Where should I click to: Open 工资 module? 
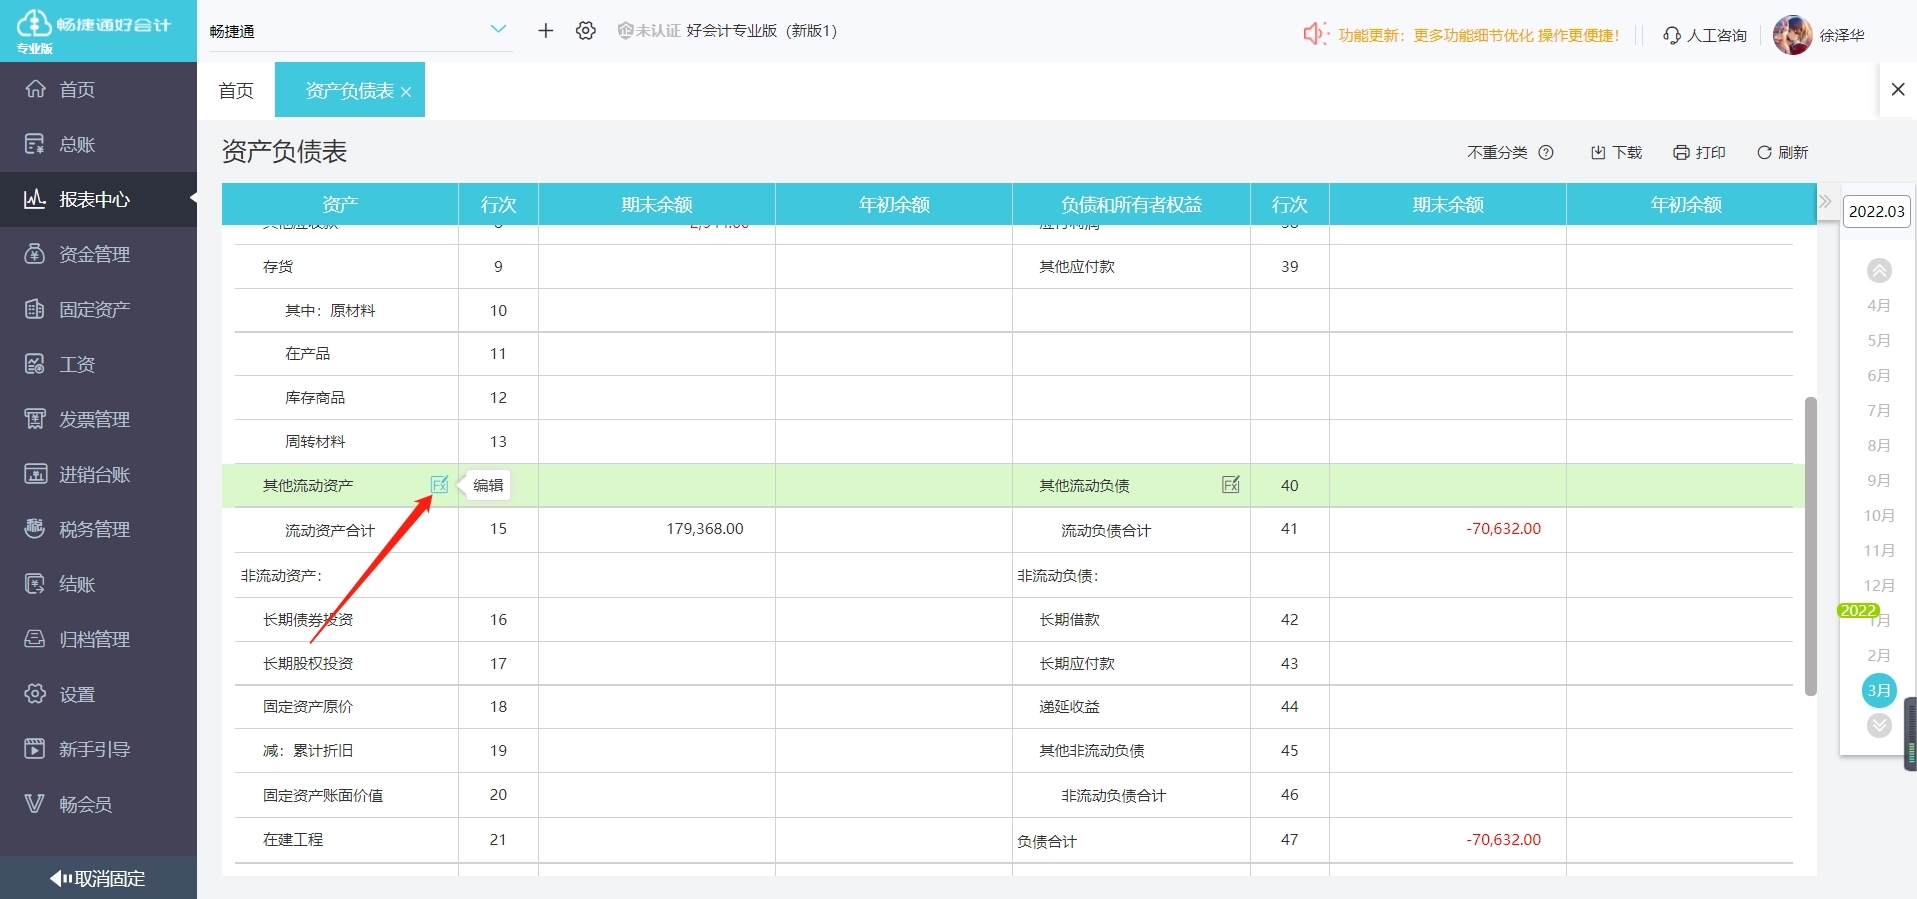98,364
